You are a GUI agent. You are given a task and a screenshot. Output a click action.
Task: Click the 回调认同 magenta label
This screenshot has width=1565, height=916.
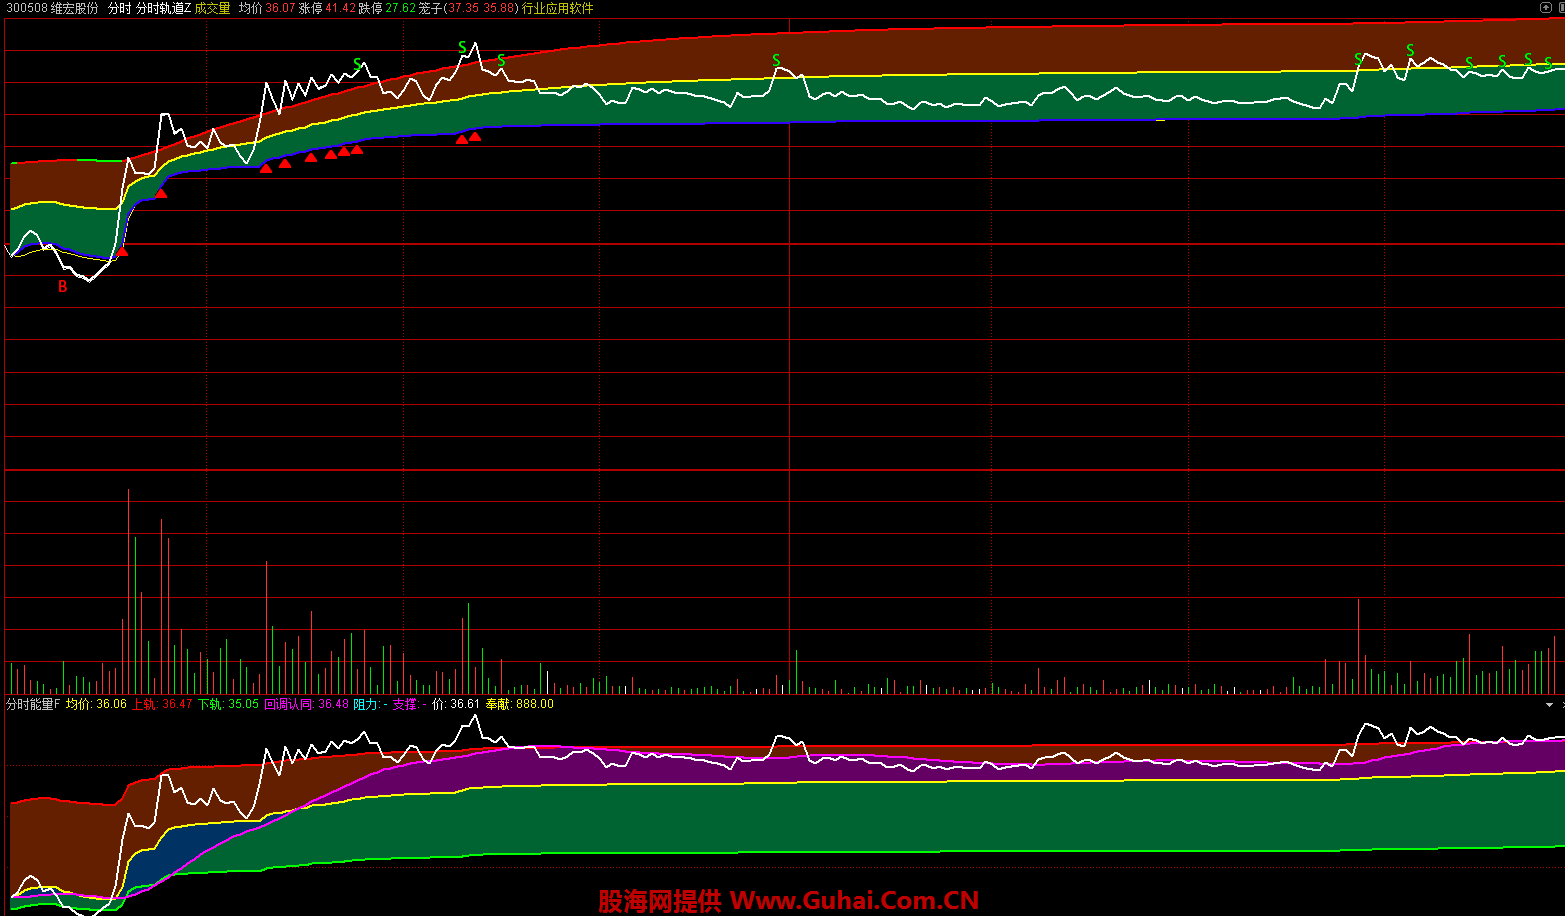click(x=288, y=704)
